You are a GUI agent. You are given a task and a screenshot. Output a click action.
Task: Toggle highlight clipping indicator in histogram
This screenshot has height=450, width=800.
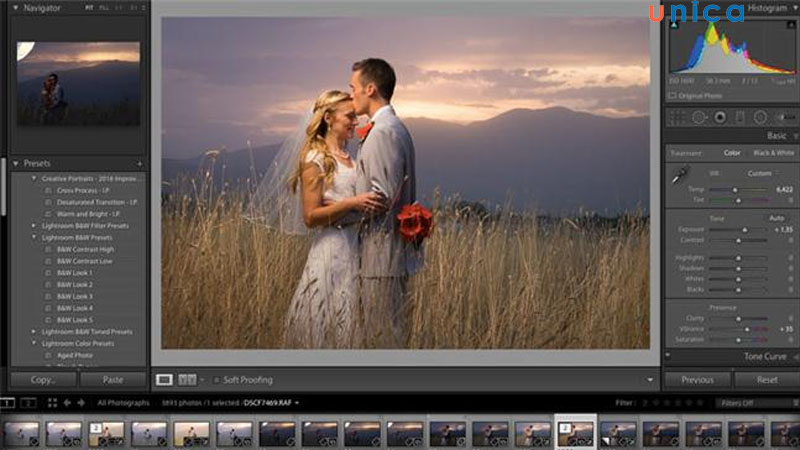[792, 24]
